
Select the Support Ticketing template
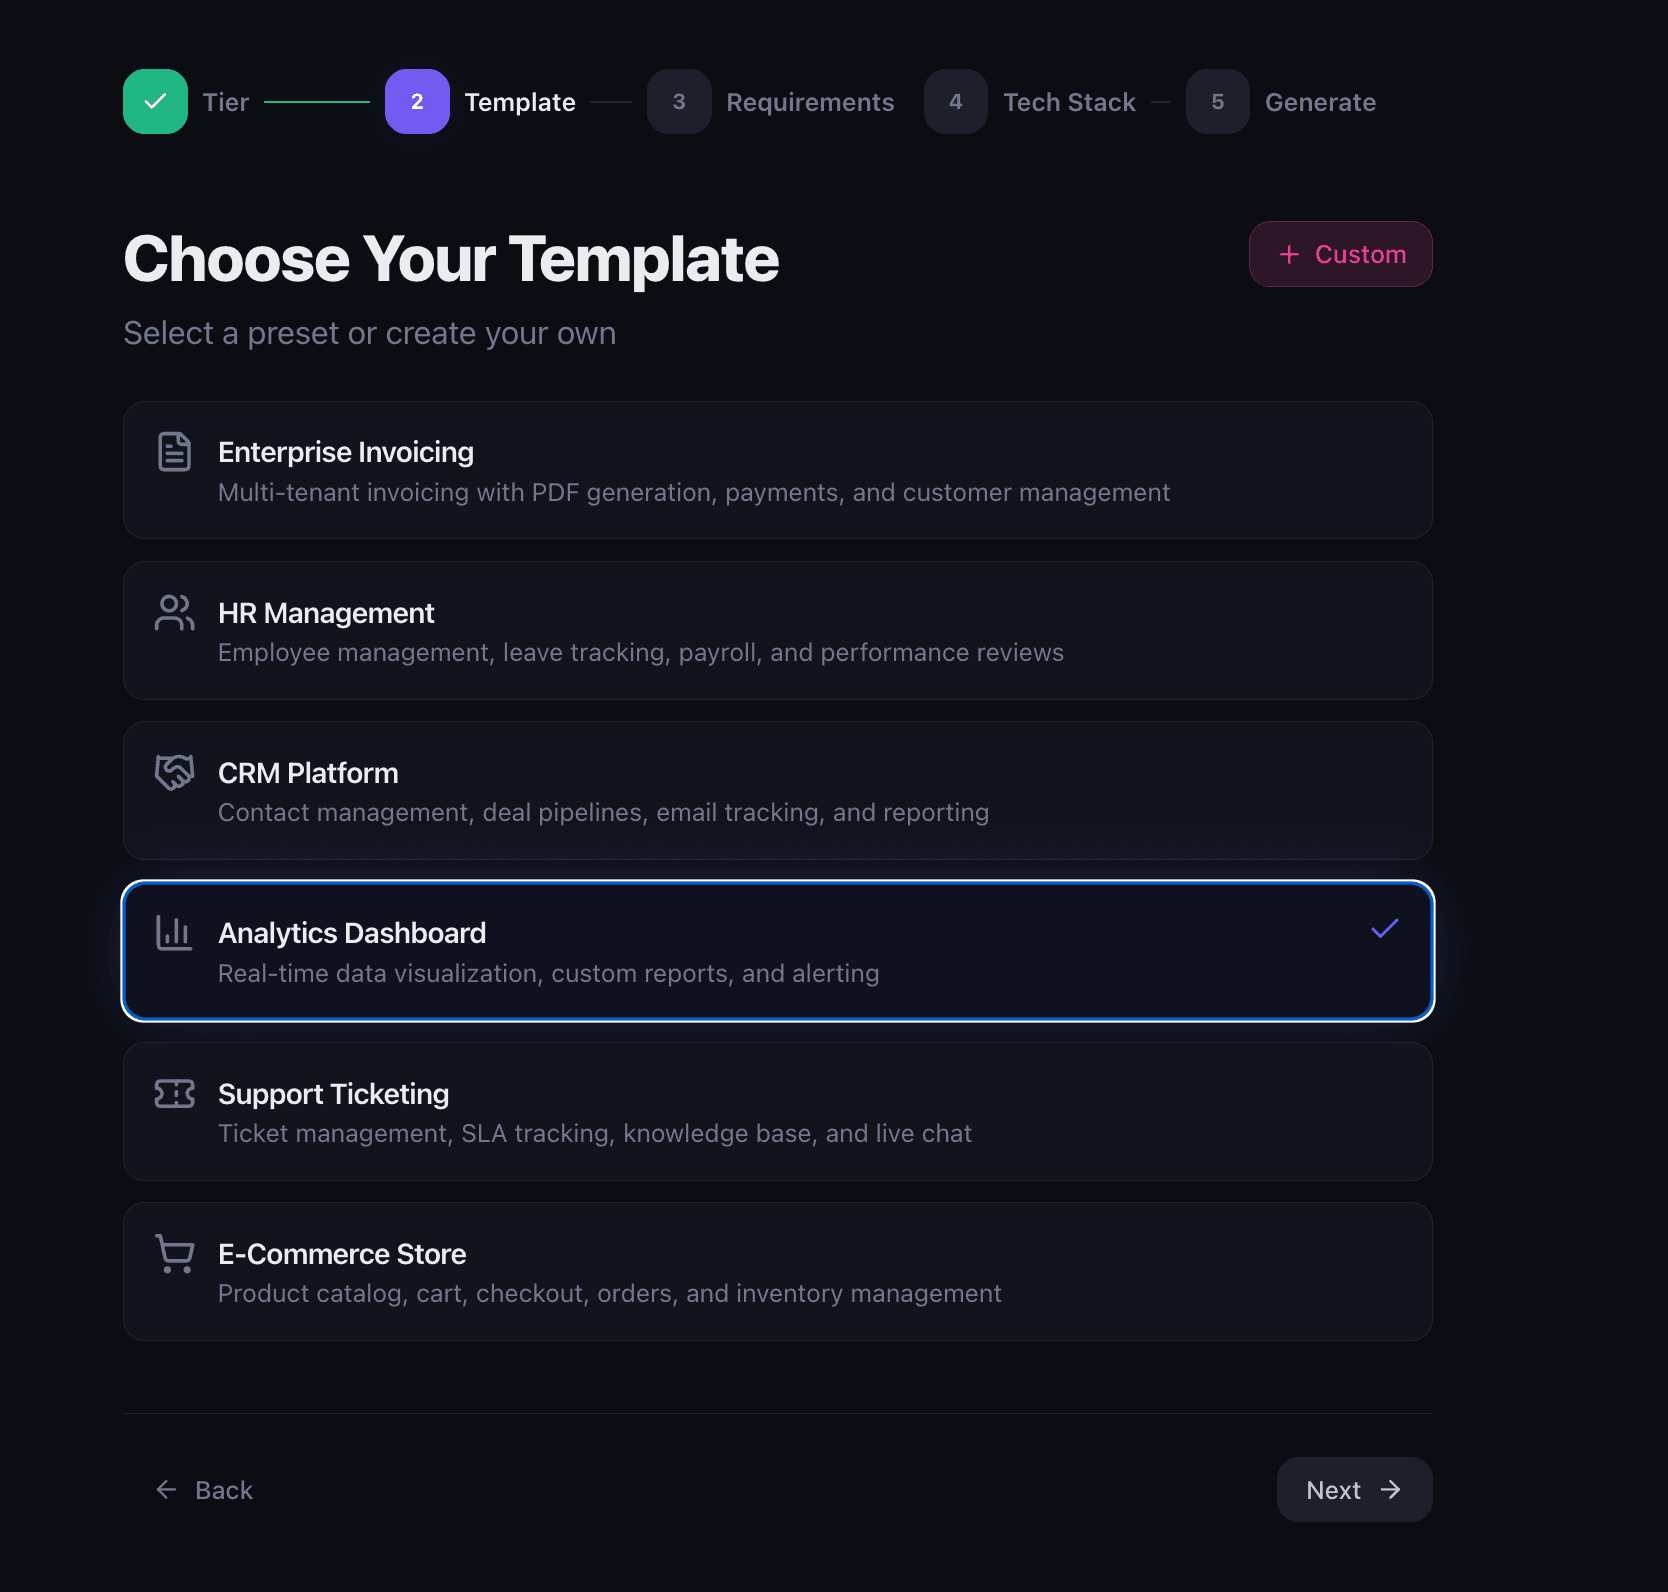tap(778, 1111)
